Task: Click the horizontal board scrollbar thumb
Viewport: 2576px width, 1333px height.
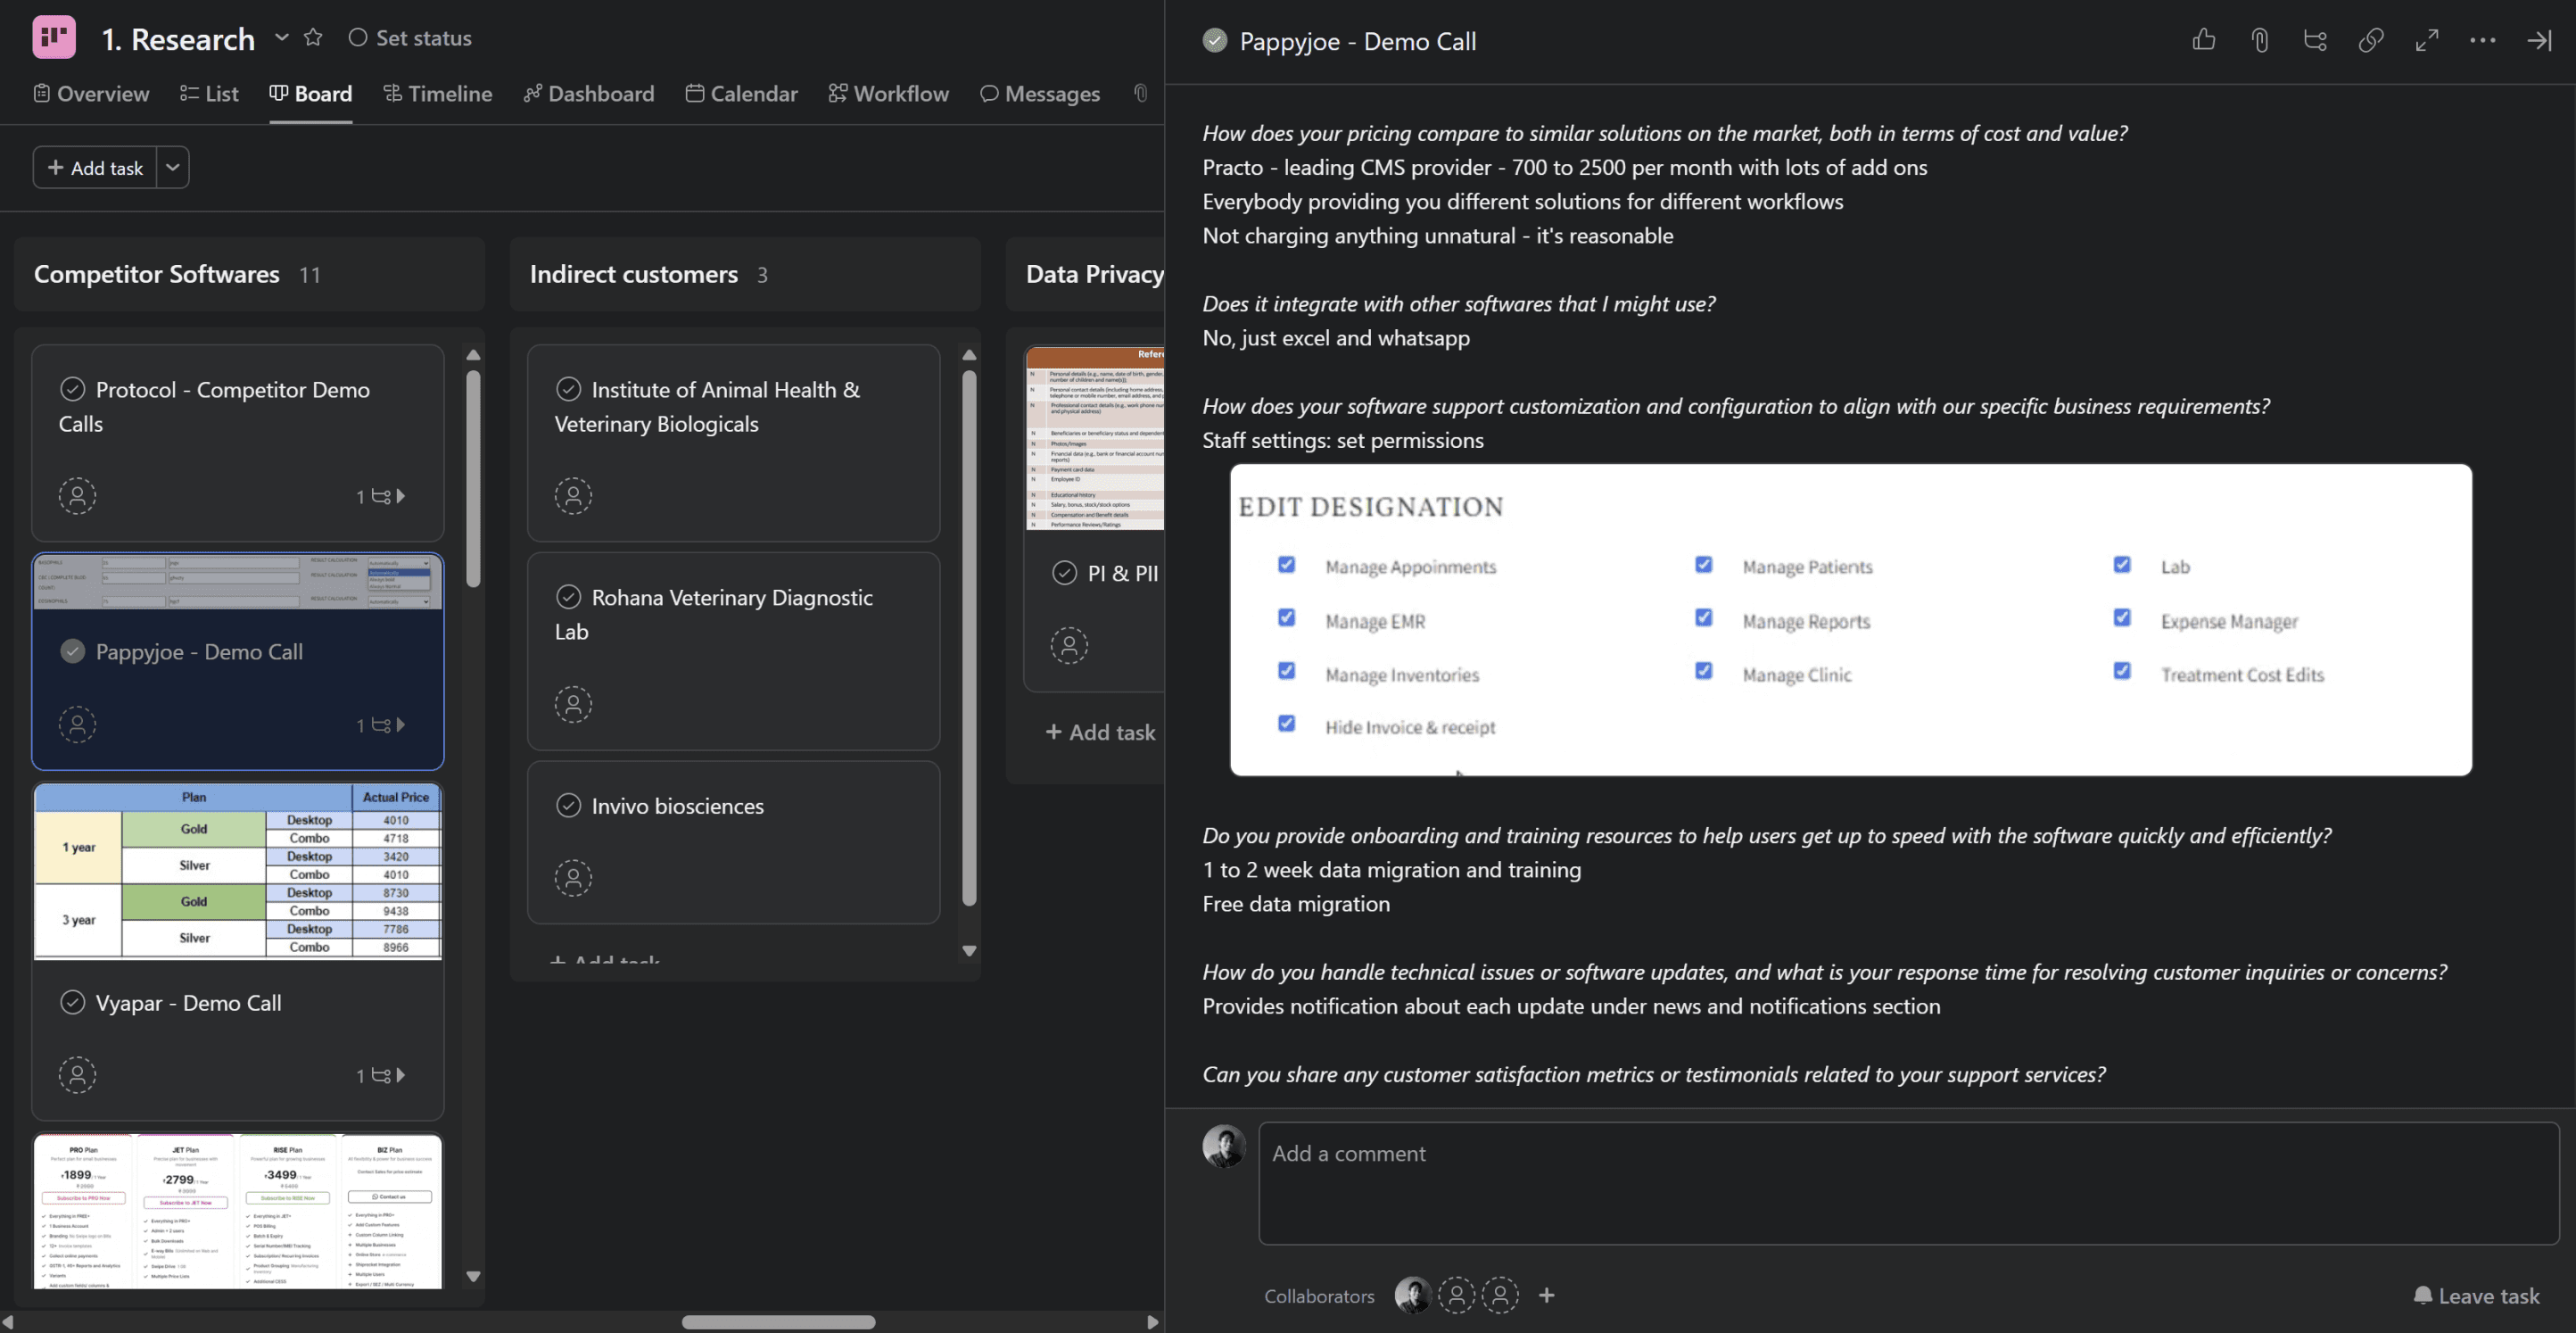Action: (x=778, y=1322)
